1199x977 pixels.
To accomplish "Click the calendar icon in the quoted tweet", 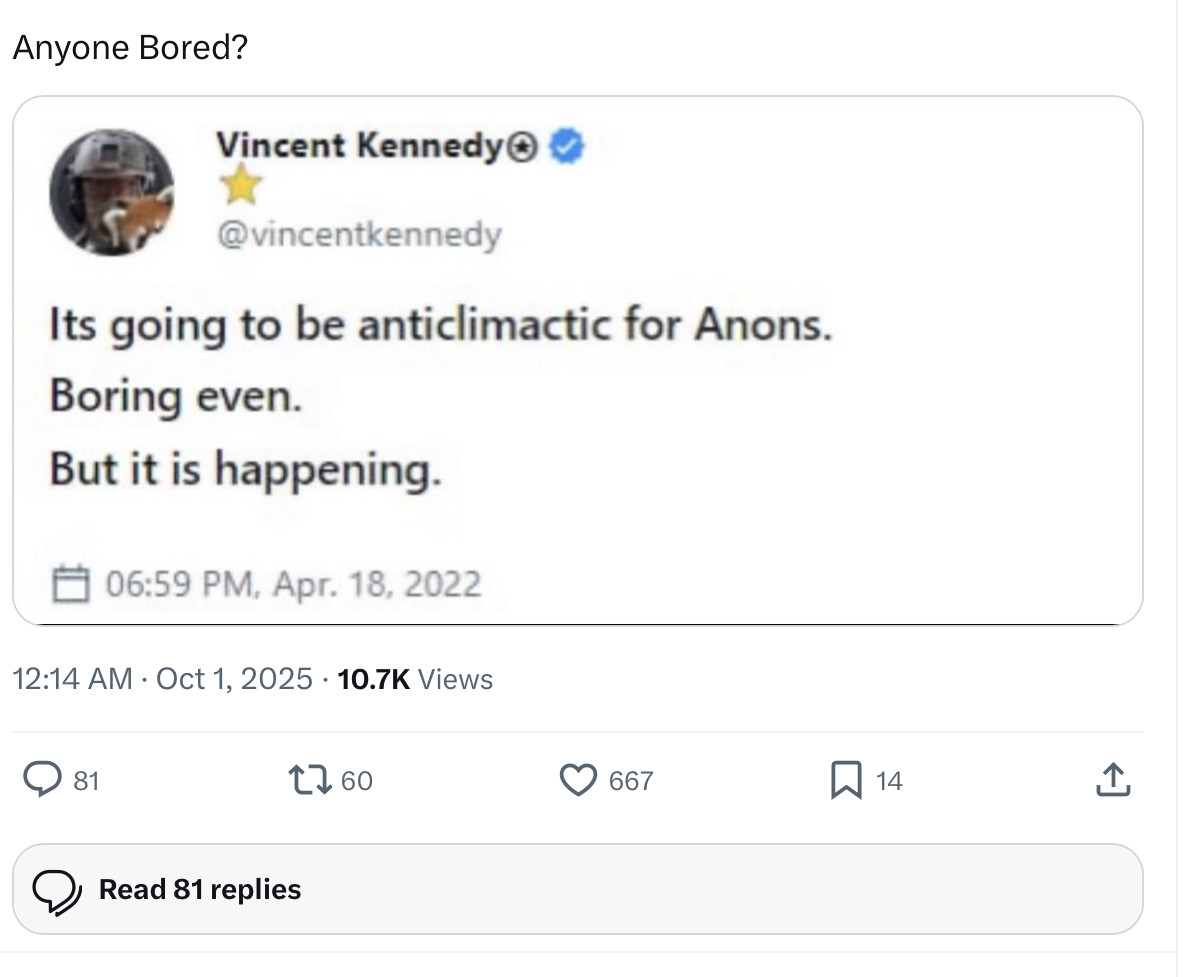I will (70, 583).
